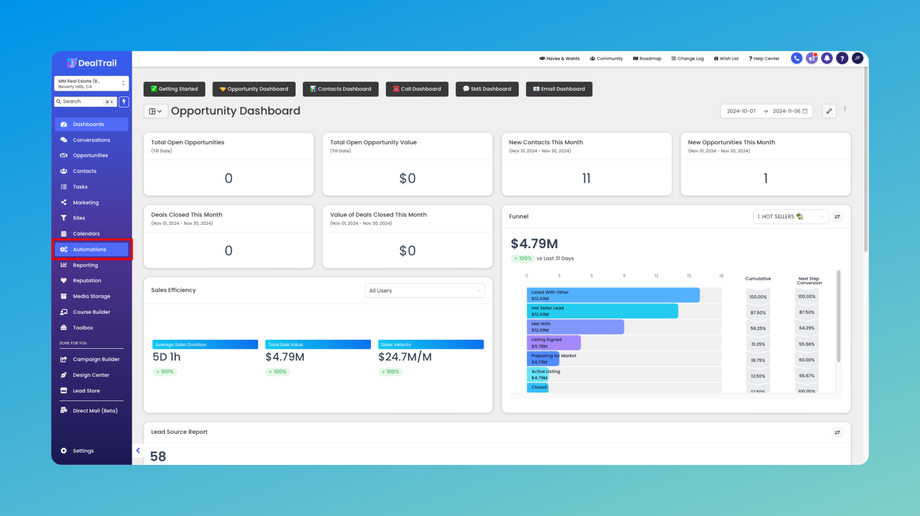The height and width of the screenshot is (516, 920).
Task: Click the funnel swap settings icon
Action: pos(837,217)
